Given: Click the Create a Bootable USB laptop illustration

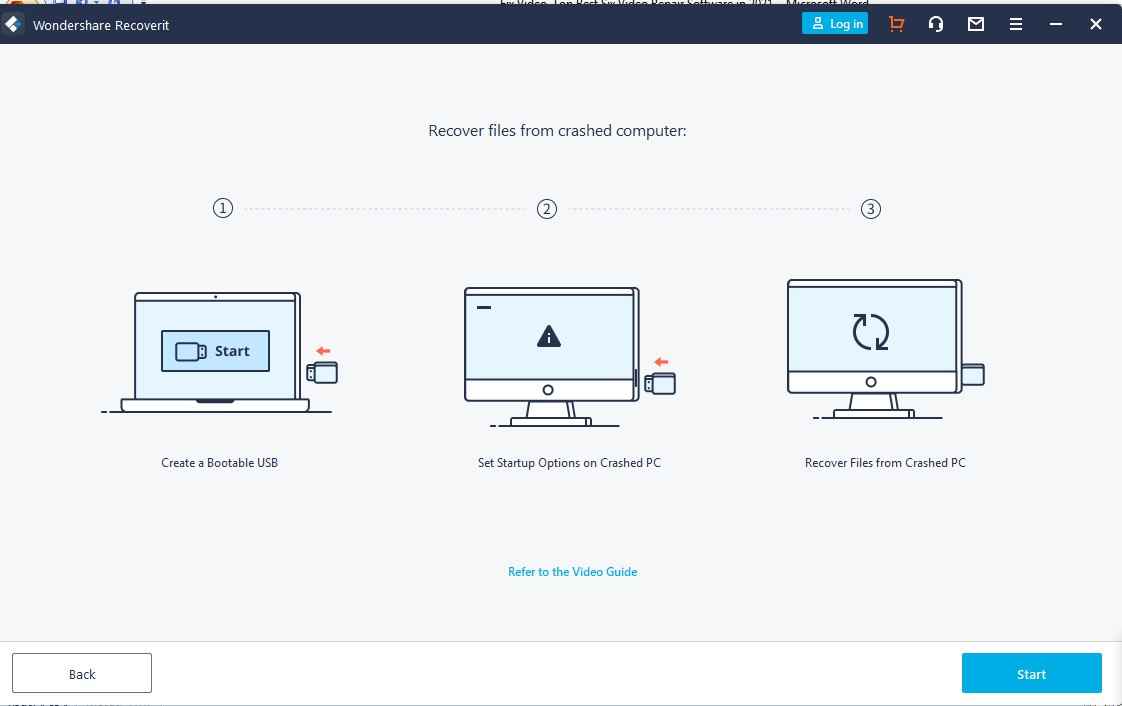Looking at the screenshot, I should [219, 353].
